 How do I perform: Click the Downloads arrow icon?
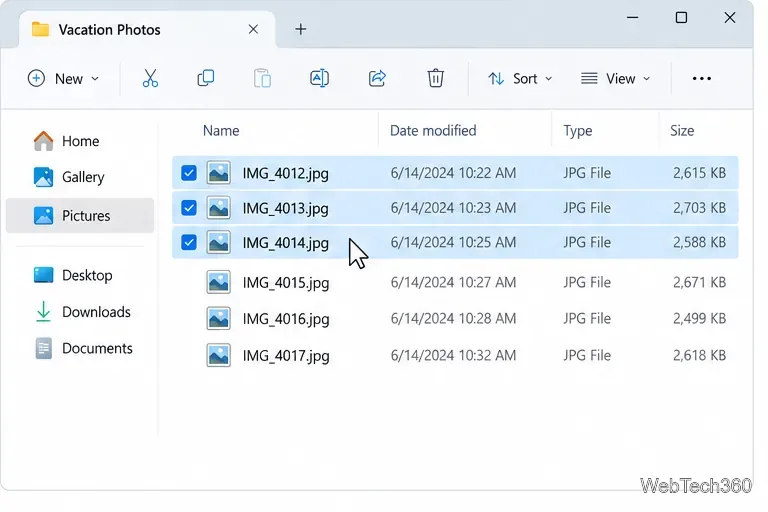44,312
